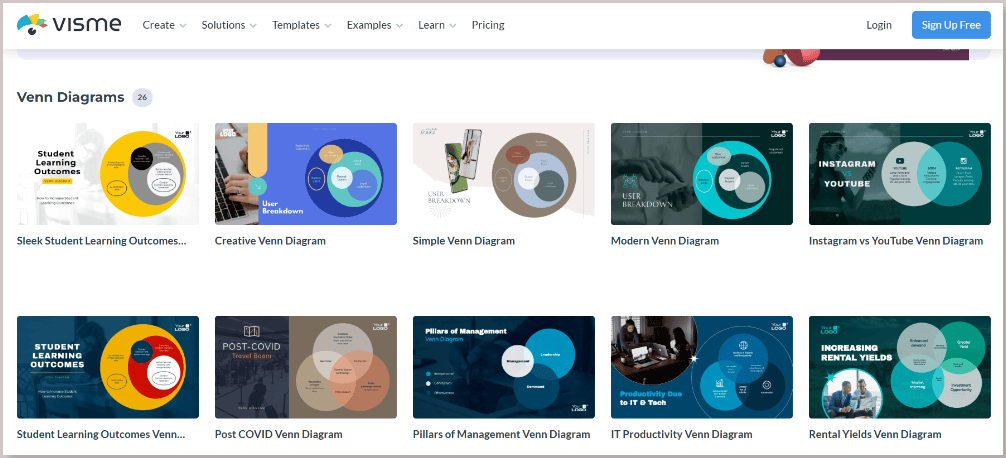Expand the Create menu chevron

coord(183,26)
